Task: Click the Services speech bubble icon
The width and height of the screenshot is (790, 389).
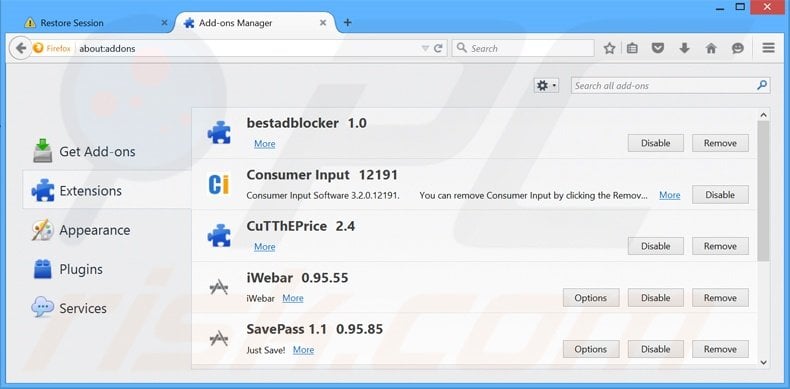Action: click(42, 307)
